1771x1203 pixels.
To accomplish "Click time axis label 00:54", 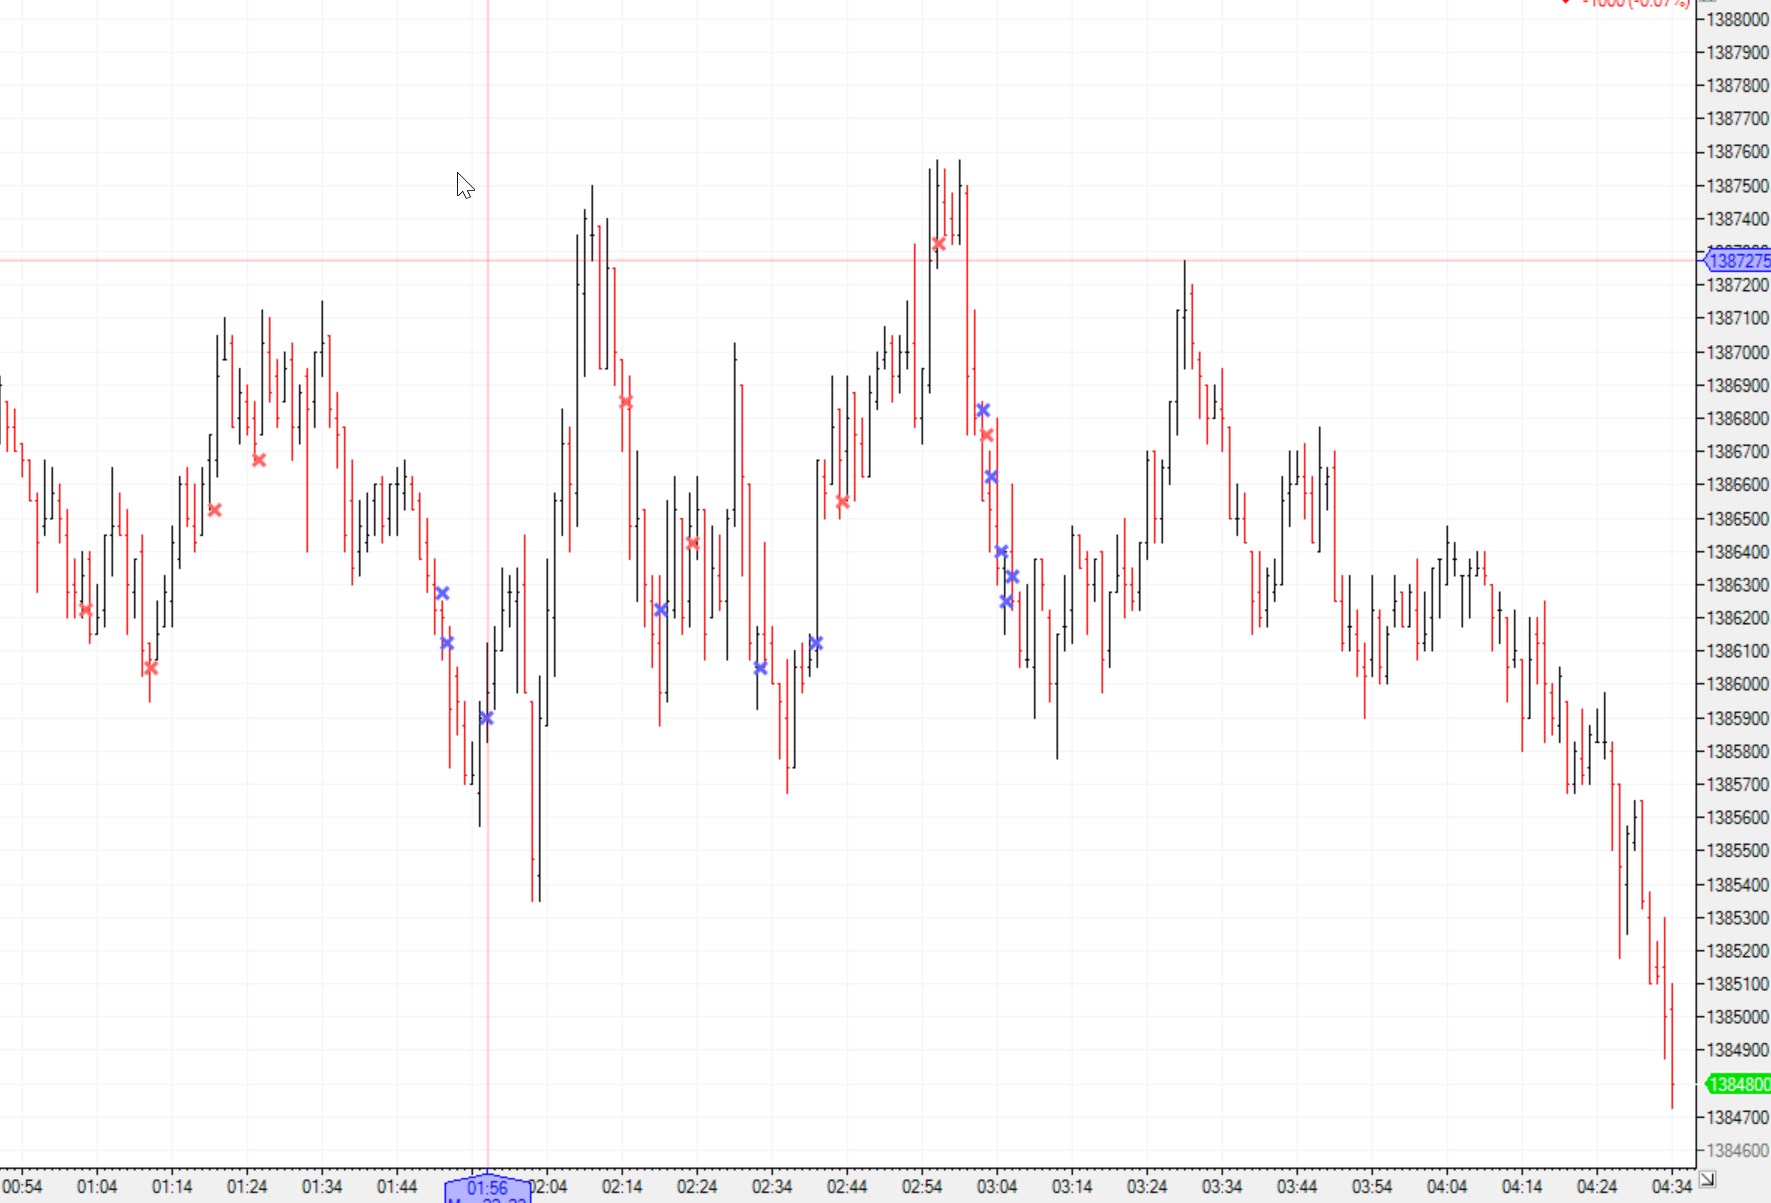I will tap(22, 1187).
